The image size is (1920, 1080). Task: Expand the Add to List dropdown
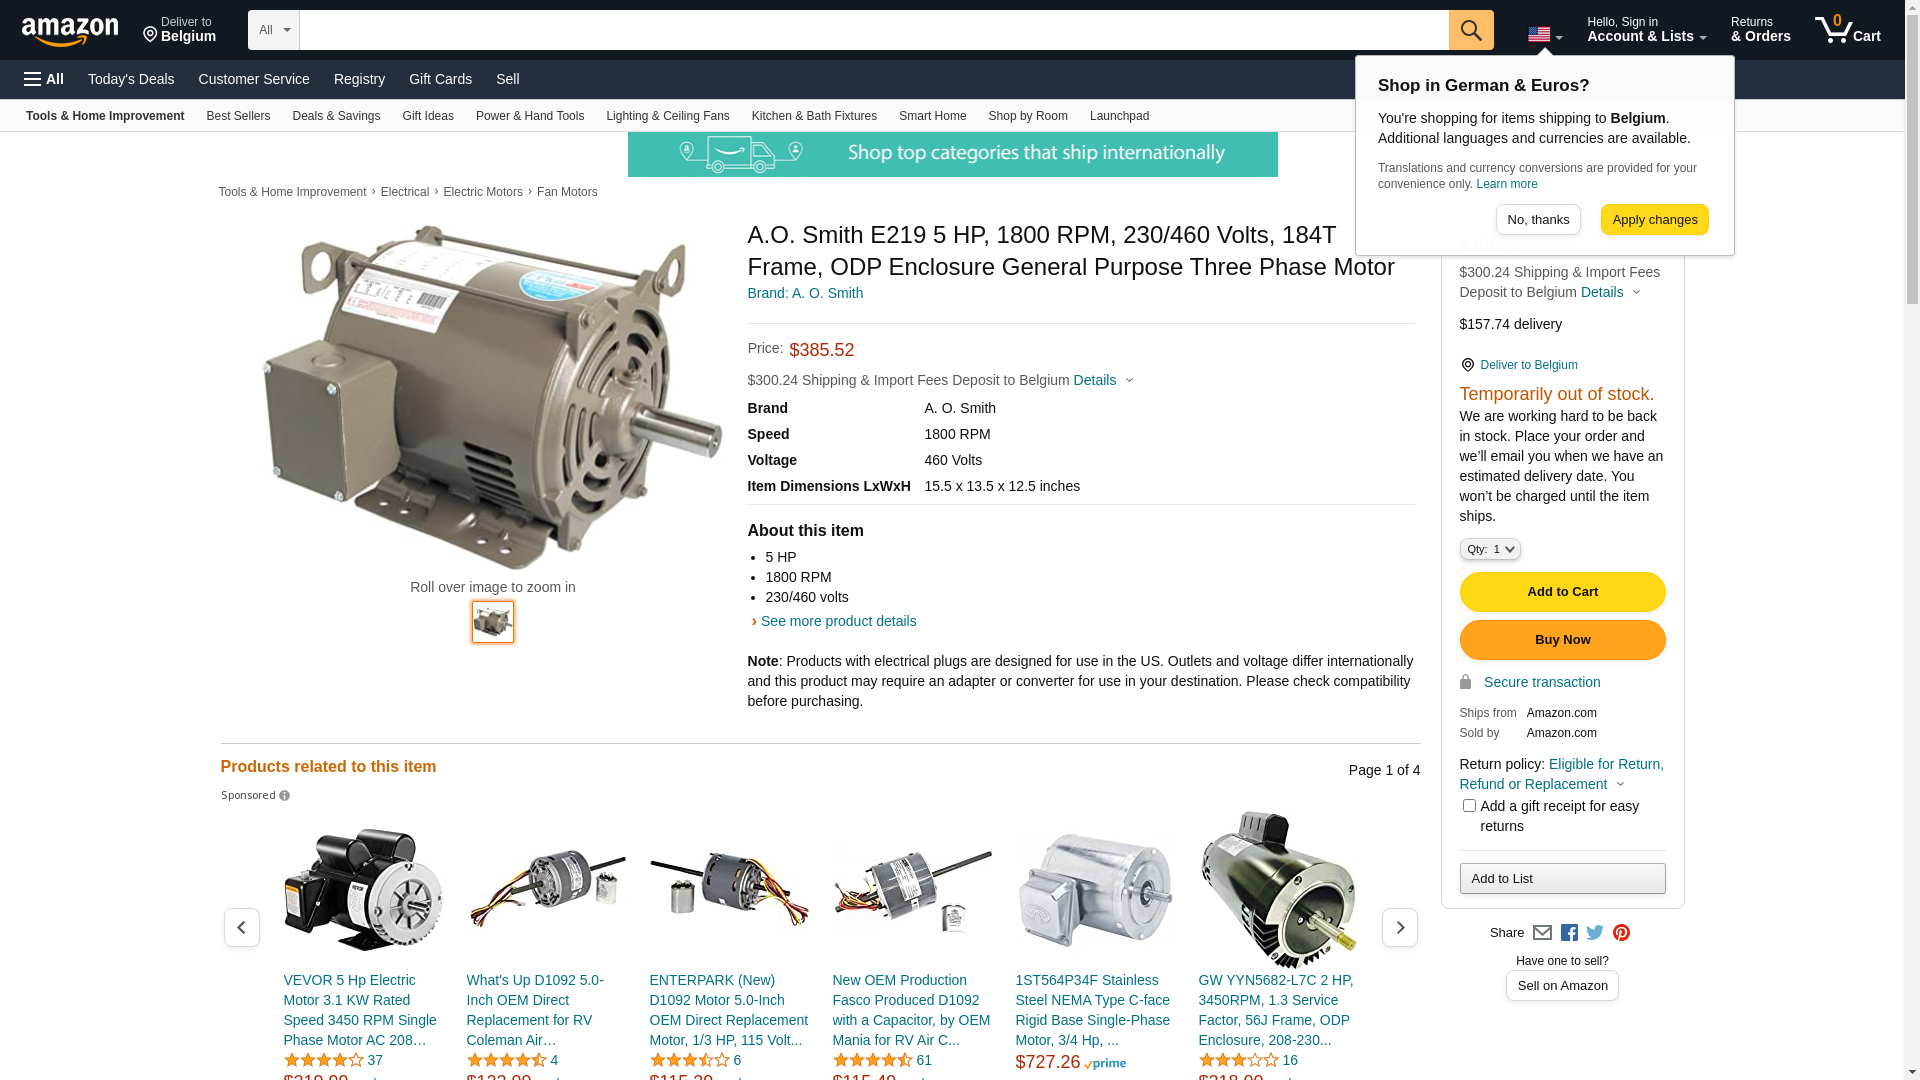1562,879
